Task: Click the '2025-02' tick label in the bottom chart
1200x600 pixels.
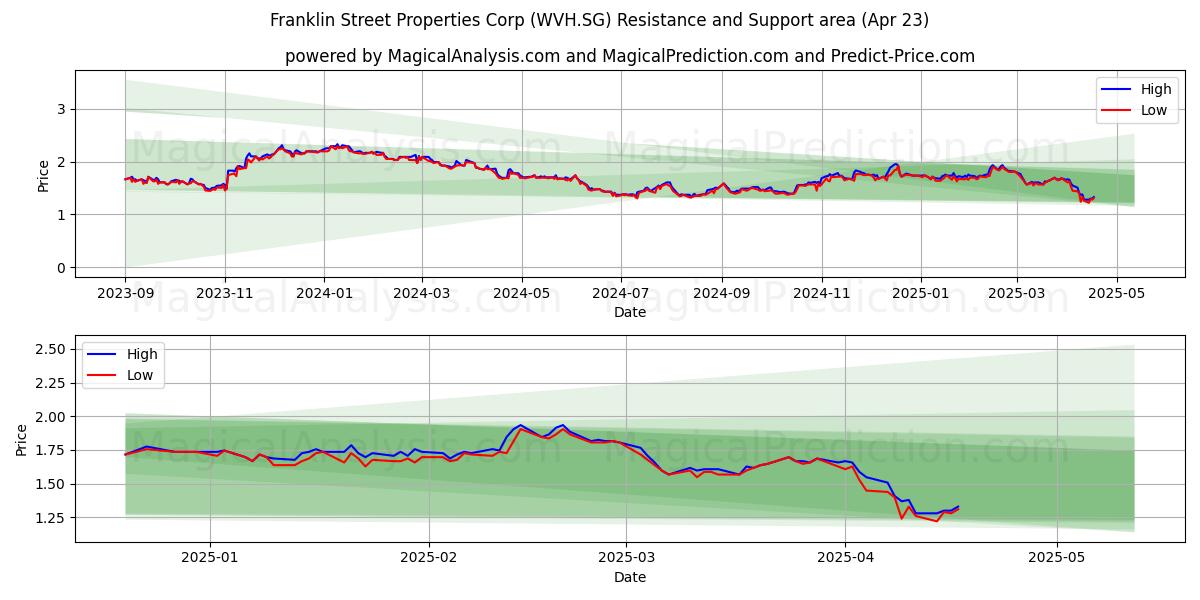Action: click(x=428, y=559)
